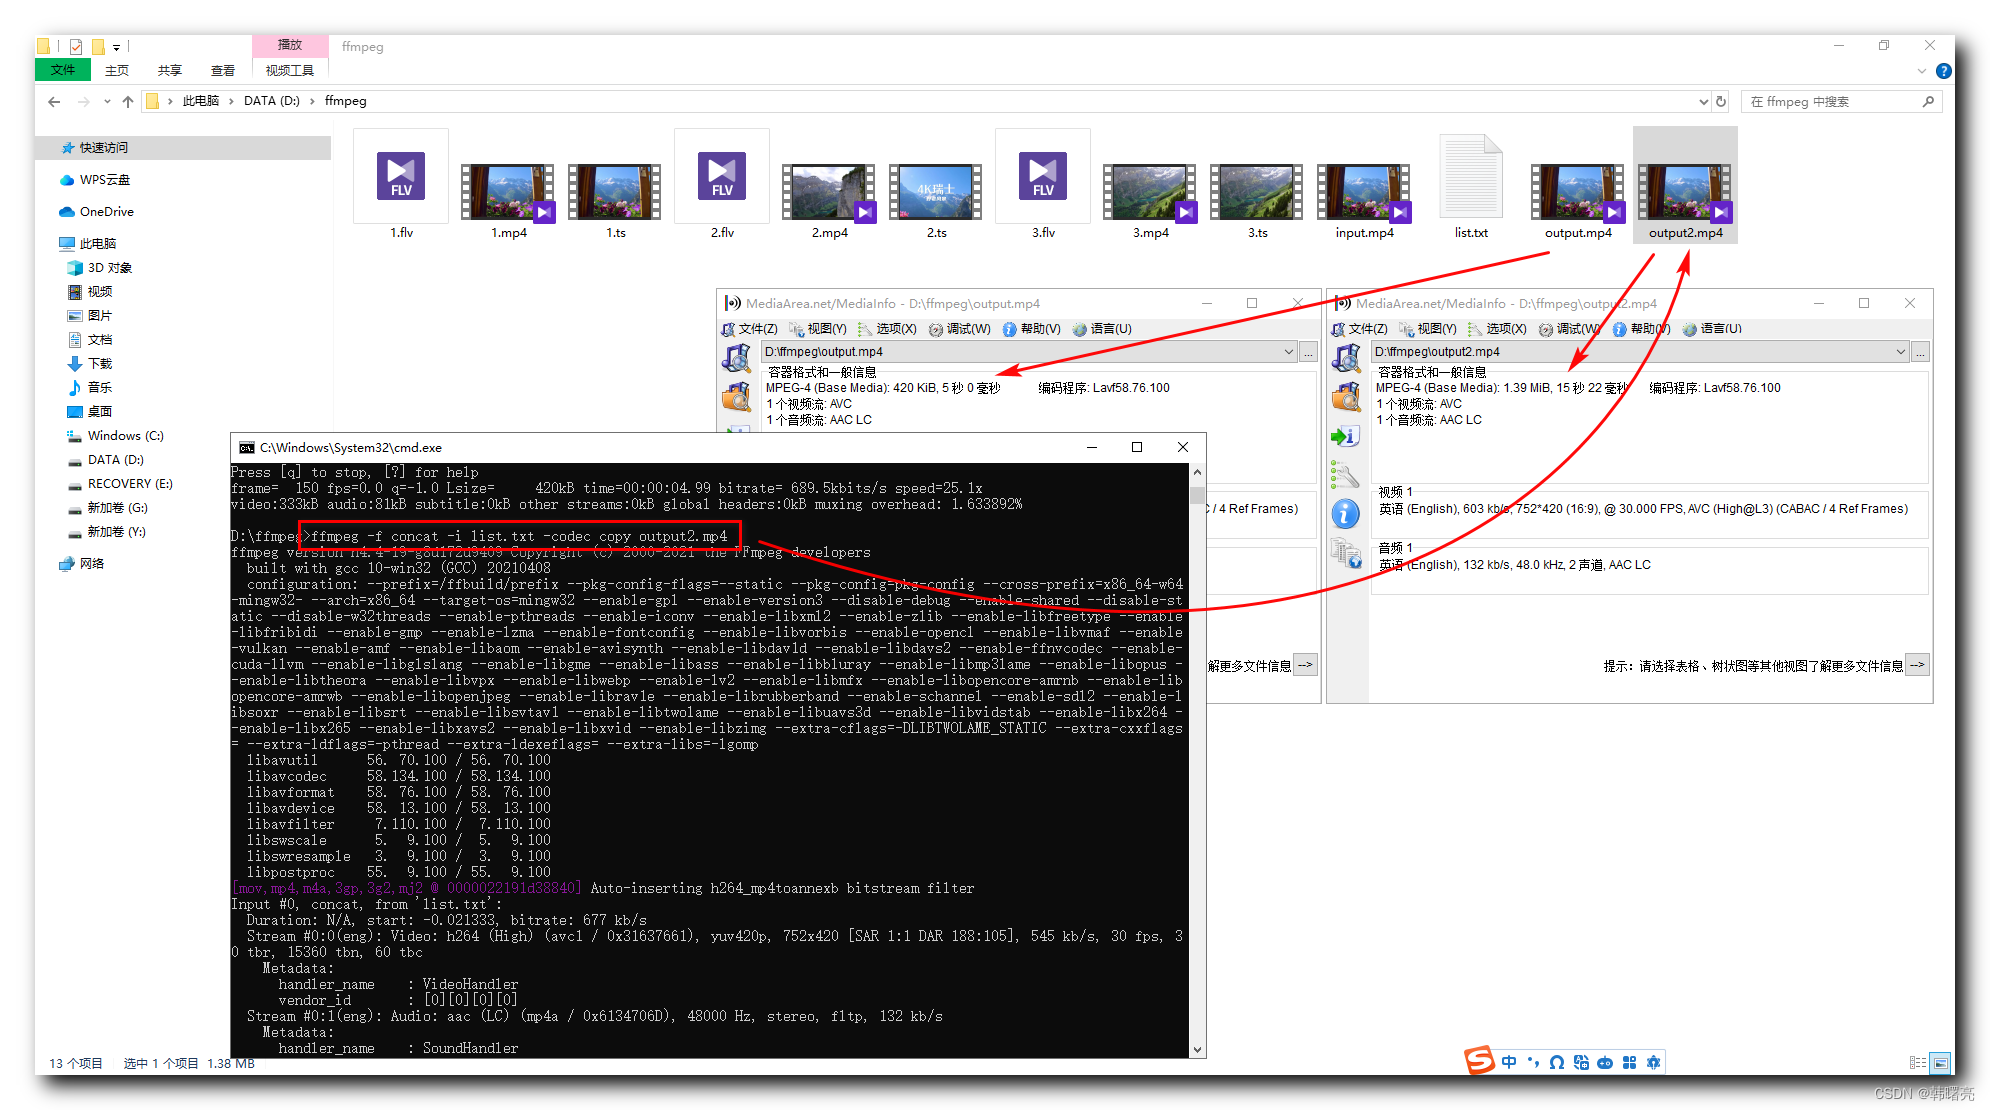Click Open File icon in output2.mp4 MediaInfo
The height and width of the screenshot is (1110, 1990).
1346,357
